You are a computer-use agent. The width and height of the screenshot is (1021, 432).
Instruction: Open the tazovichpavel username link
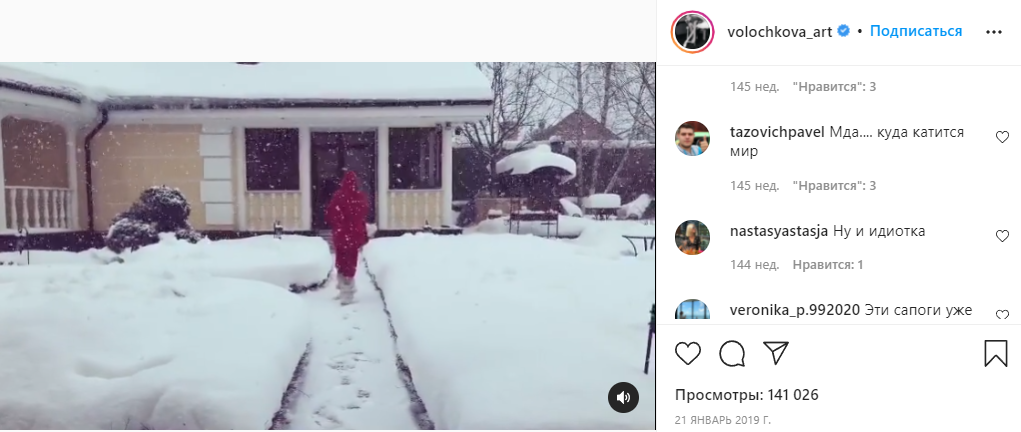coord(777,132)
